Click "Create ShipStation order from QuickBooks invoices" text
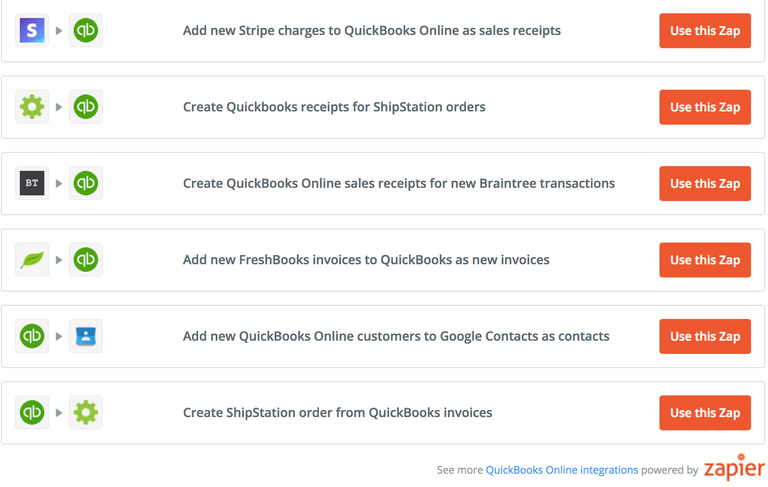 tap(337, 412)
